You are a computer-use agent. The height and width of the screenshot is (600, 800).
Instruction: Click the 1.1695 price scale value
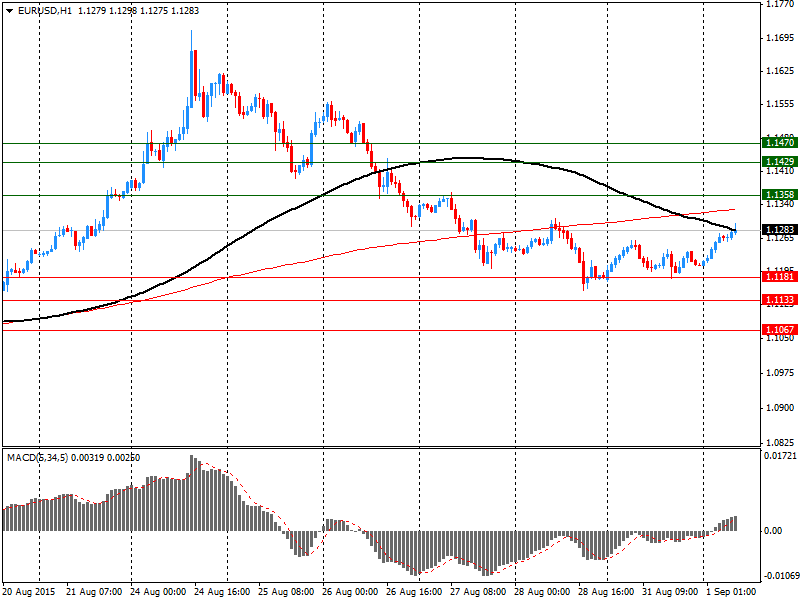(780, 38)
